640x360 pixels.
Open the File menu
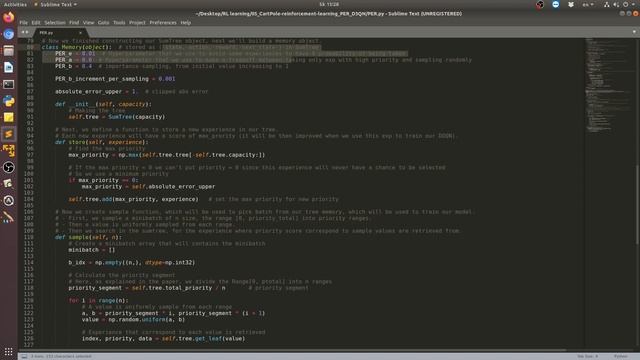click(x=24, y=22)
